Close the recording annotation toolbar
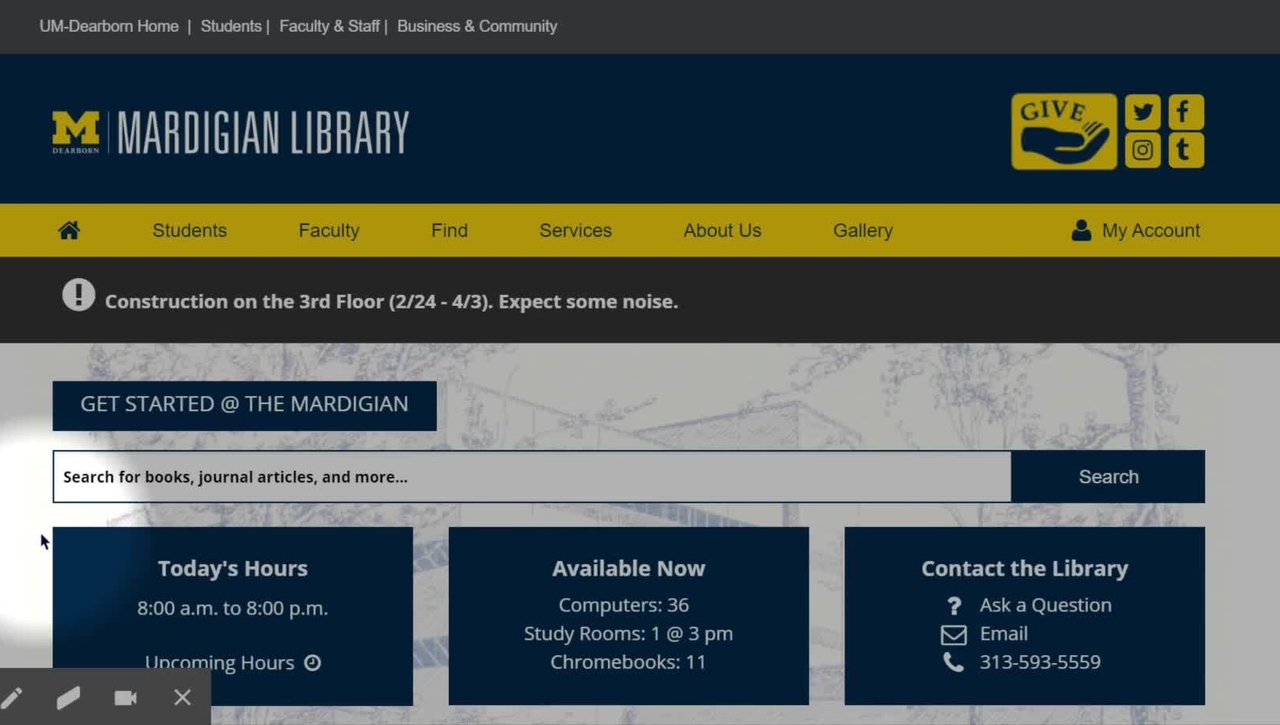Screen dimensions: 1280x725 182,697
